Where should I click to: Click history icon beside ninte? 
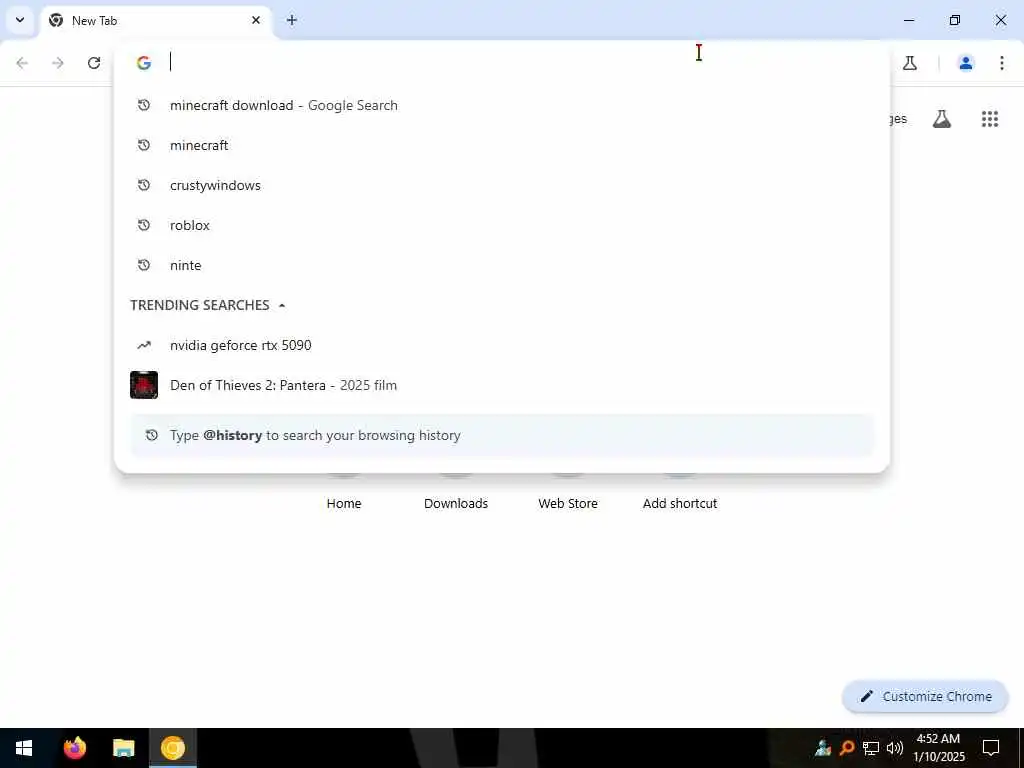click(x=144, y=265)
